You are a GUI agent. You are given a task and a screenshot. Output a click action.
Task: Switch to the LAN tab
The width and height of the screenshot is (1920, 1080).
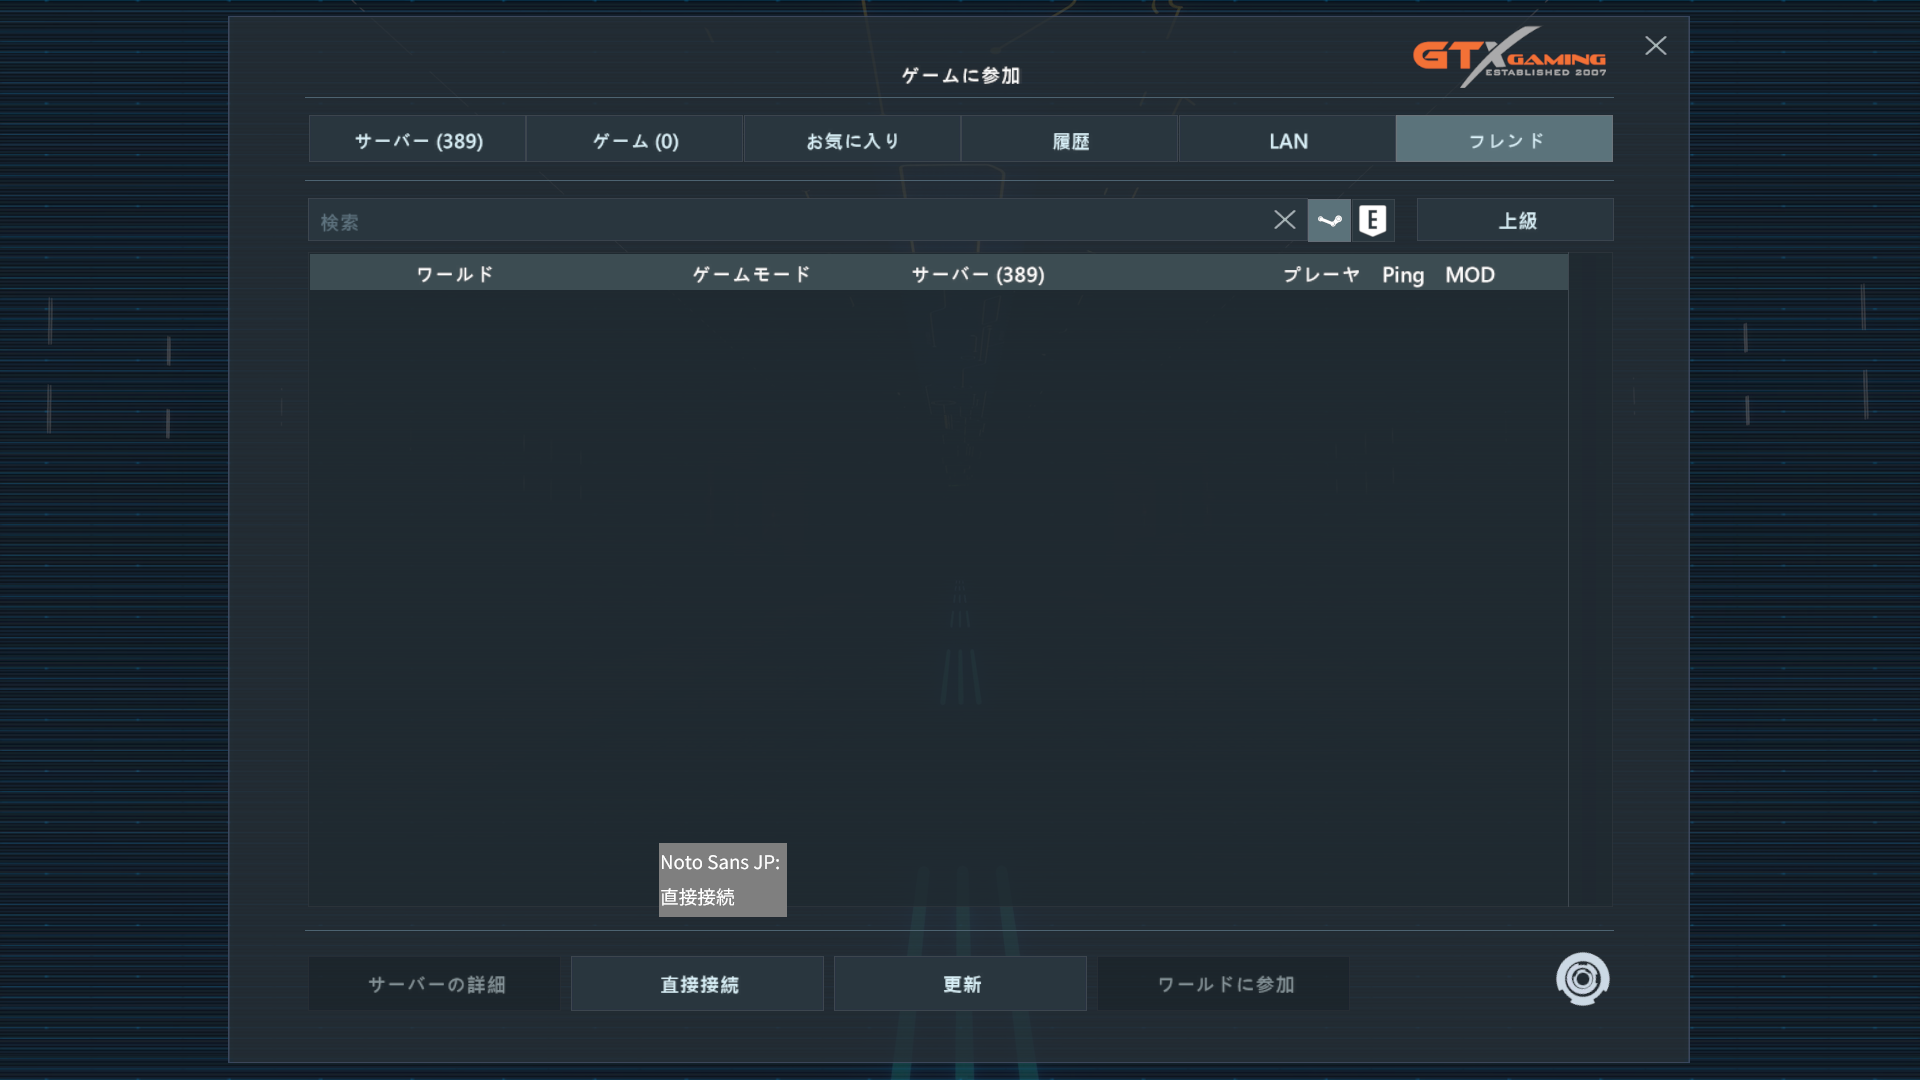point(1288,140)
